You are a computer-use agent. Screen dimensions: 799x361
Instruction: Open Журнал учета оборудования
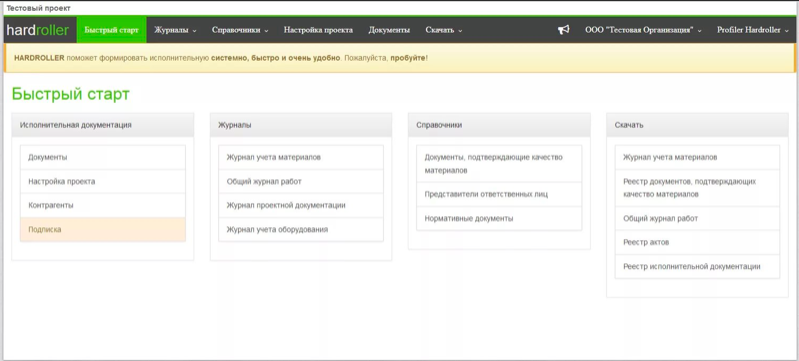pos(301,229)
